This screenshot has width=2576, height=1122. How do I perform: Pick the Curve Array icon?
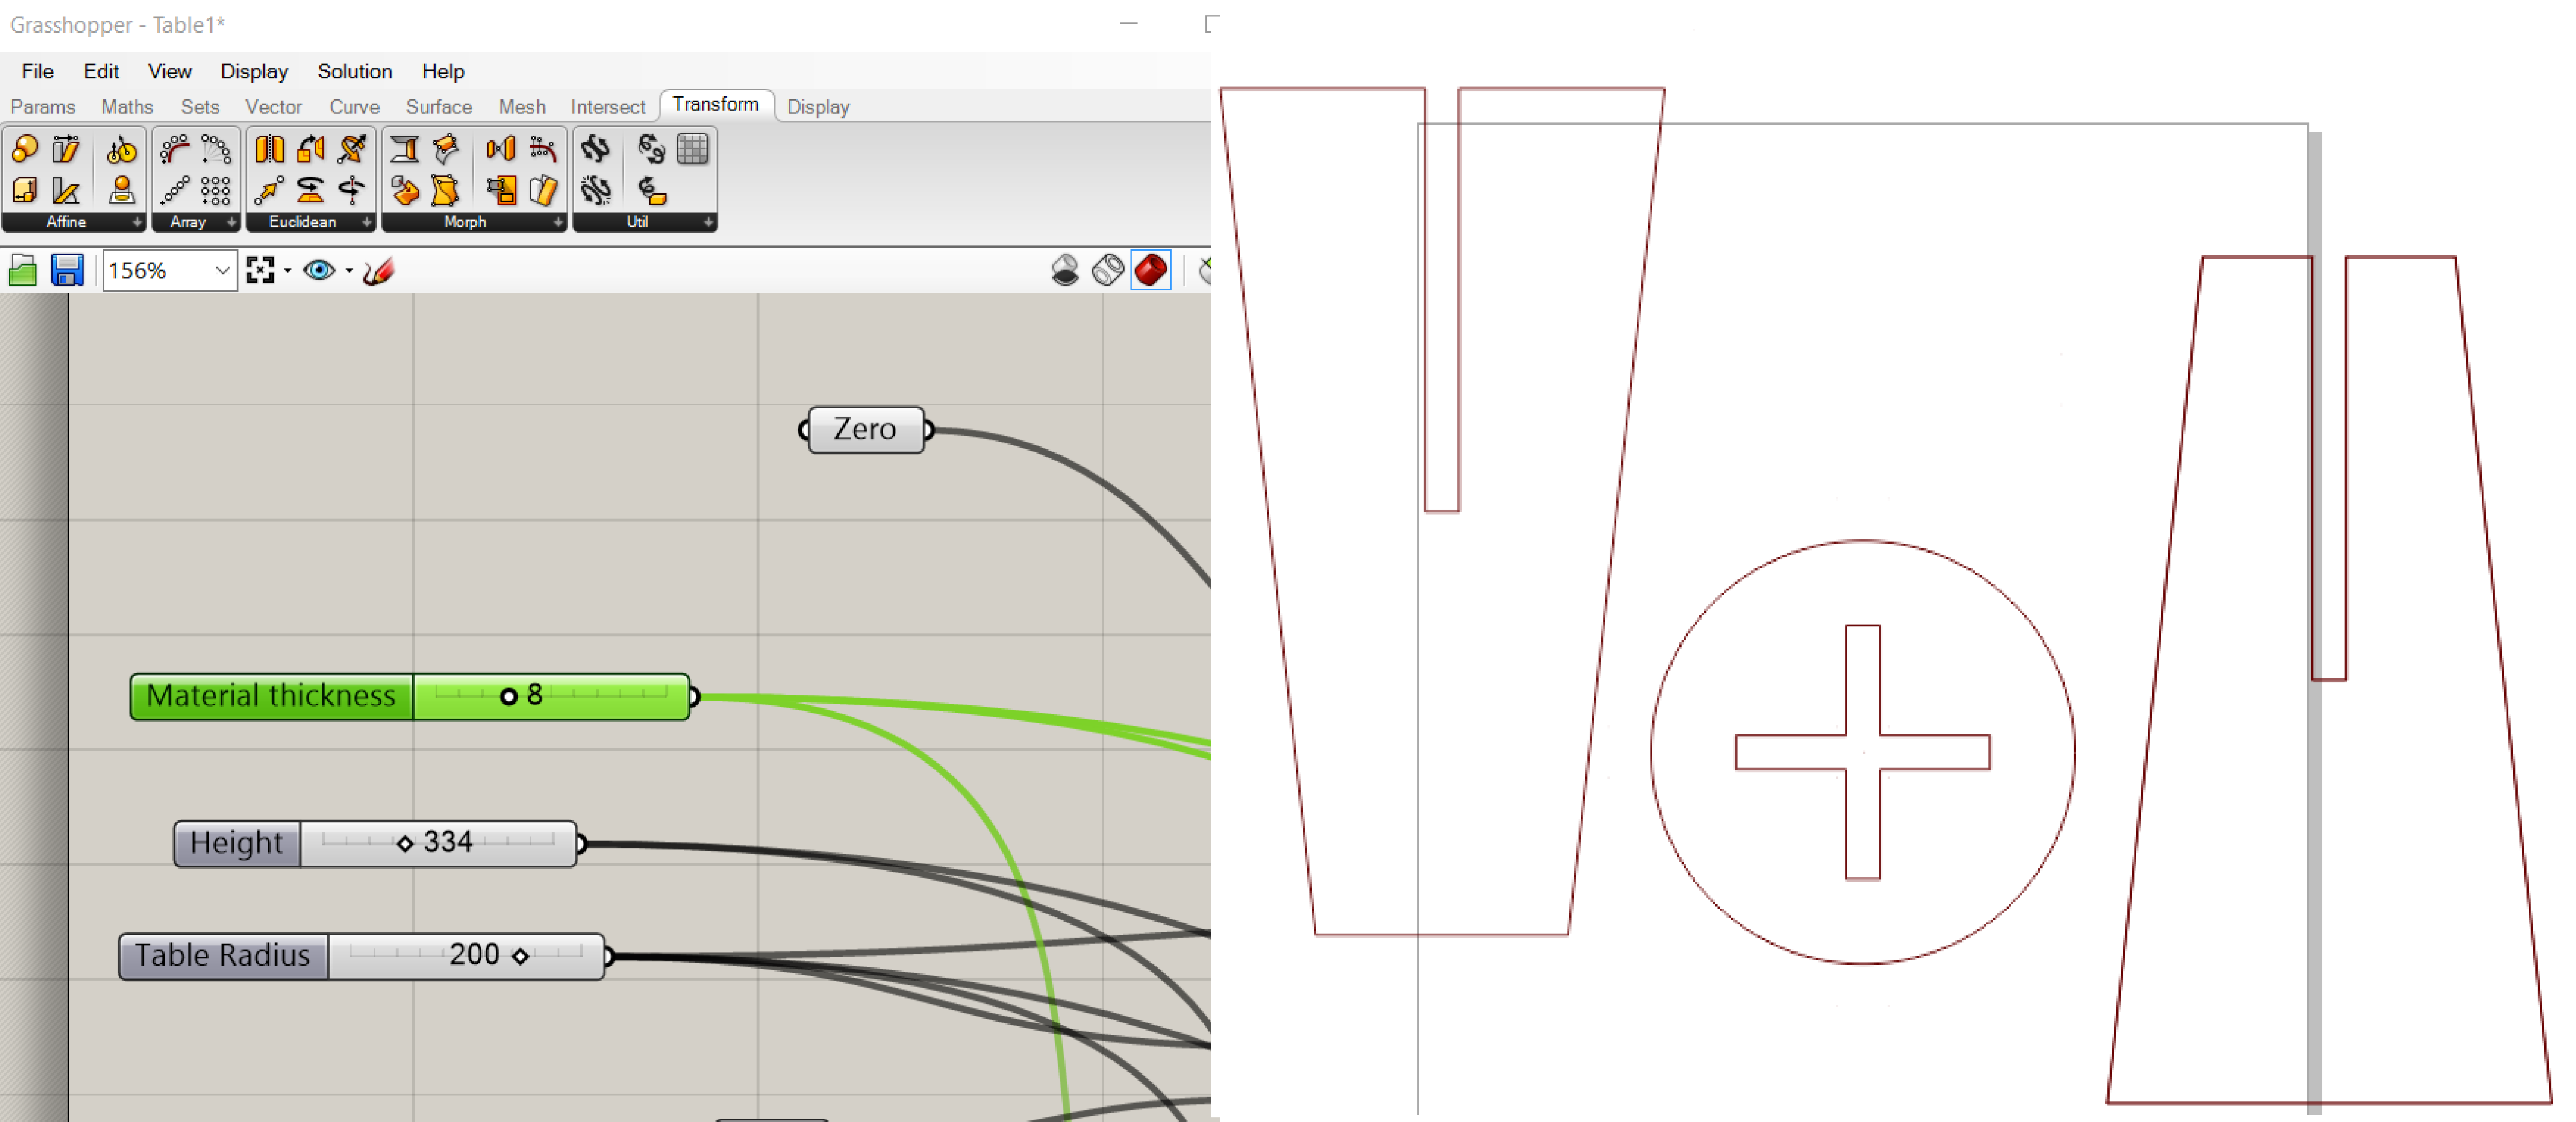[174, 150]
